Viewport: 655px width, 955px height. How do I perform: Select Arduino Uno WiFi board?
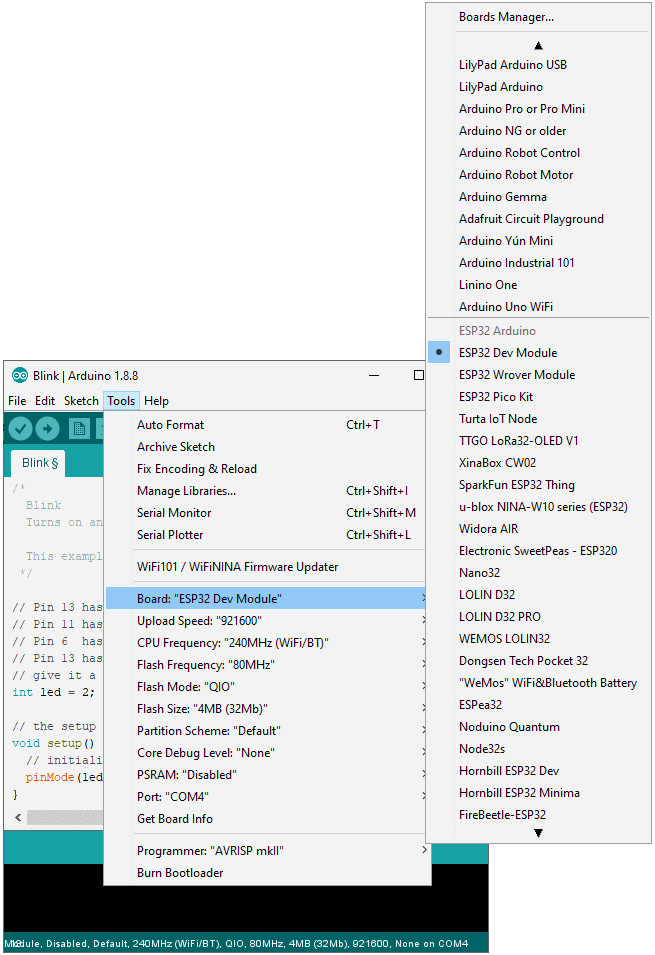click(539, 306)
